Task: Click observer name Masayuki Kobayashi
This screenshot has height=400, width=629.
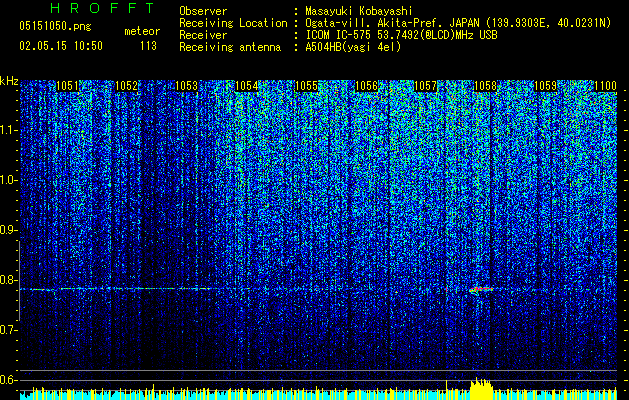Action: (x=359, y=11)
